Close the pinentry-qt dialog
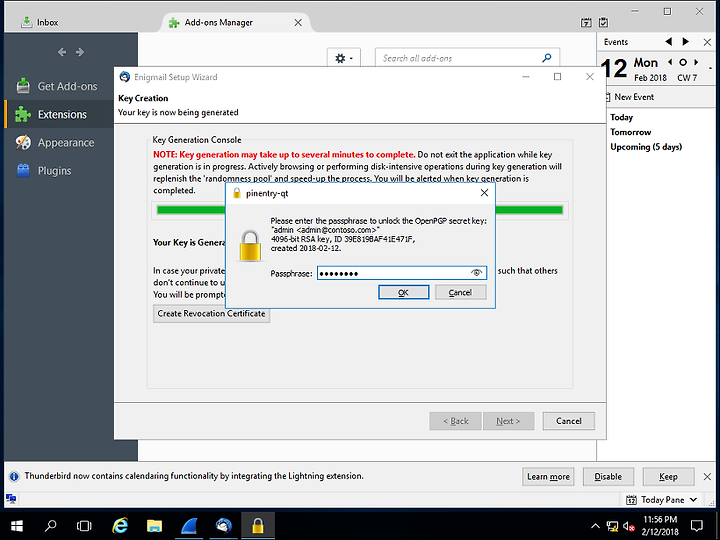This screenshot has width=720, height=540. 484,193
